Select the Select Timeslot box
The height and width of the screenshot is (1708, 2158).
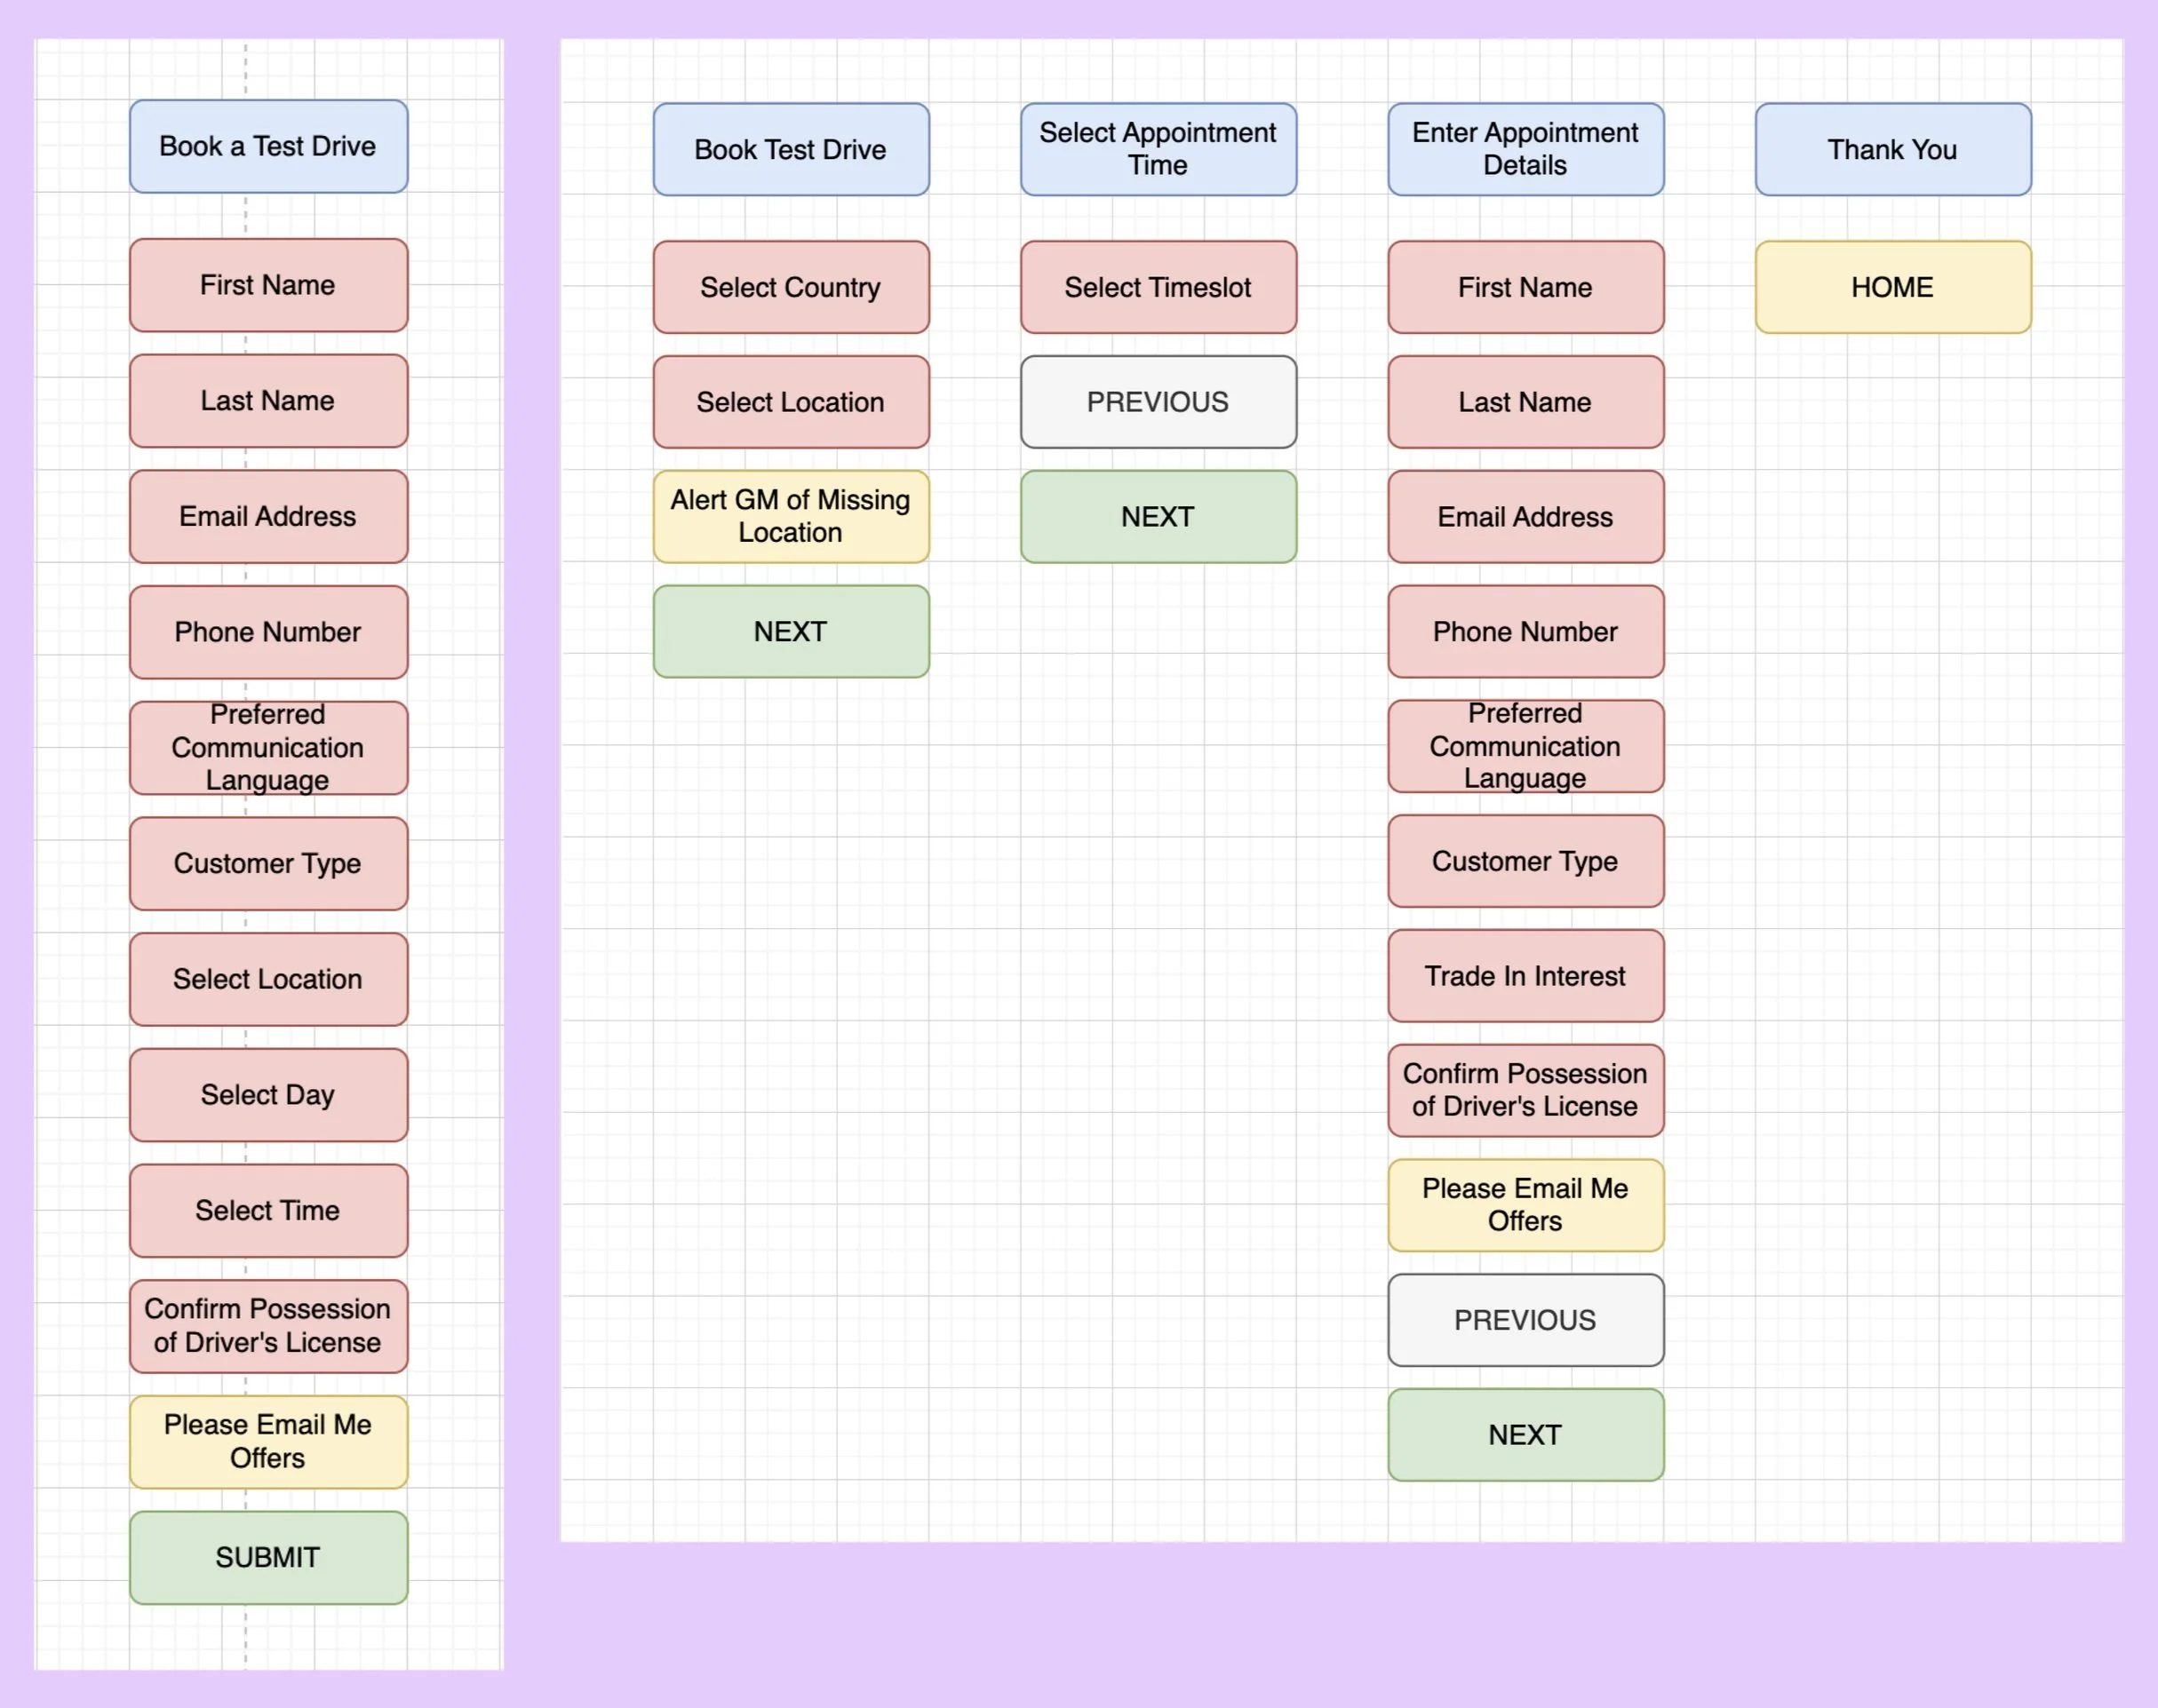pyautogui.click(x=1157, y=287)
